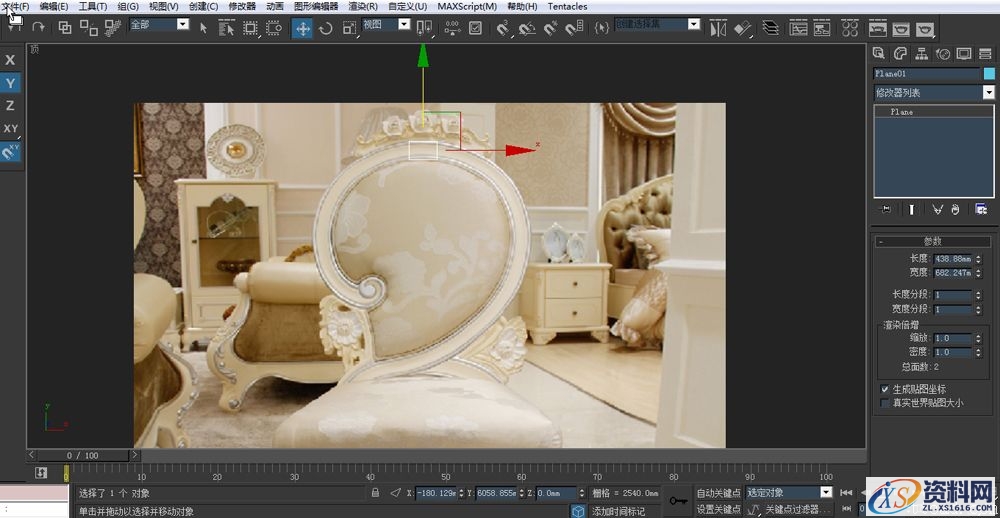Select the Move tool in toolbar

pyautogui.click(x=302, y=28)
